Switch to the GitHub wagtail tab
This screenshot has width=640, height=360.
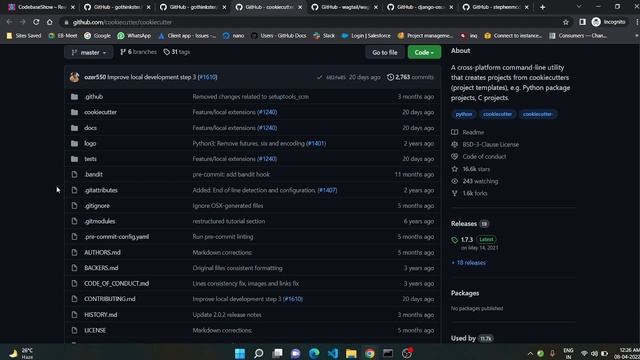coord(345,7)
